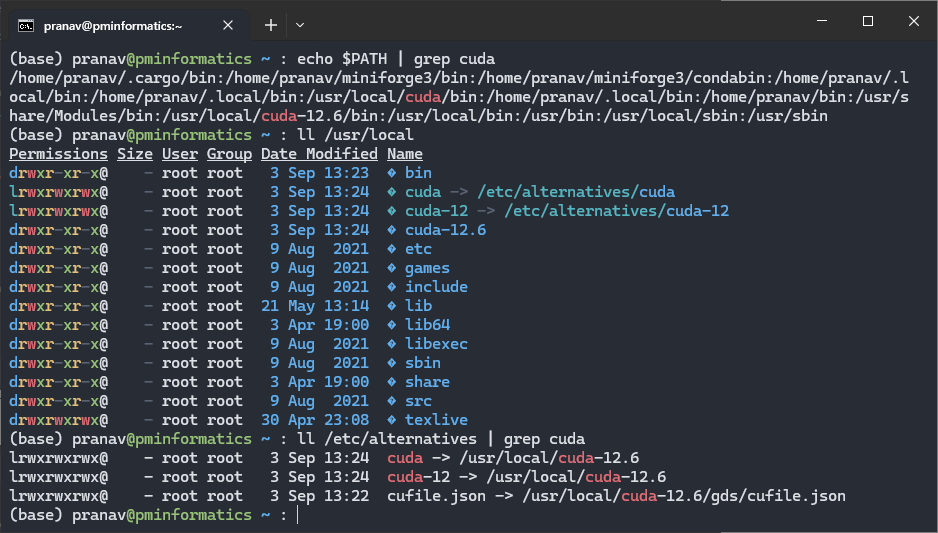Click the folder icon beside bin
The width and height of the screenshot is (938, 533).
[391, 173]
